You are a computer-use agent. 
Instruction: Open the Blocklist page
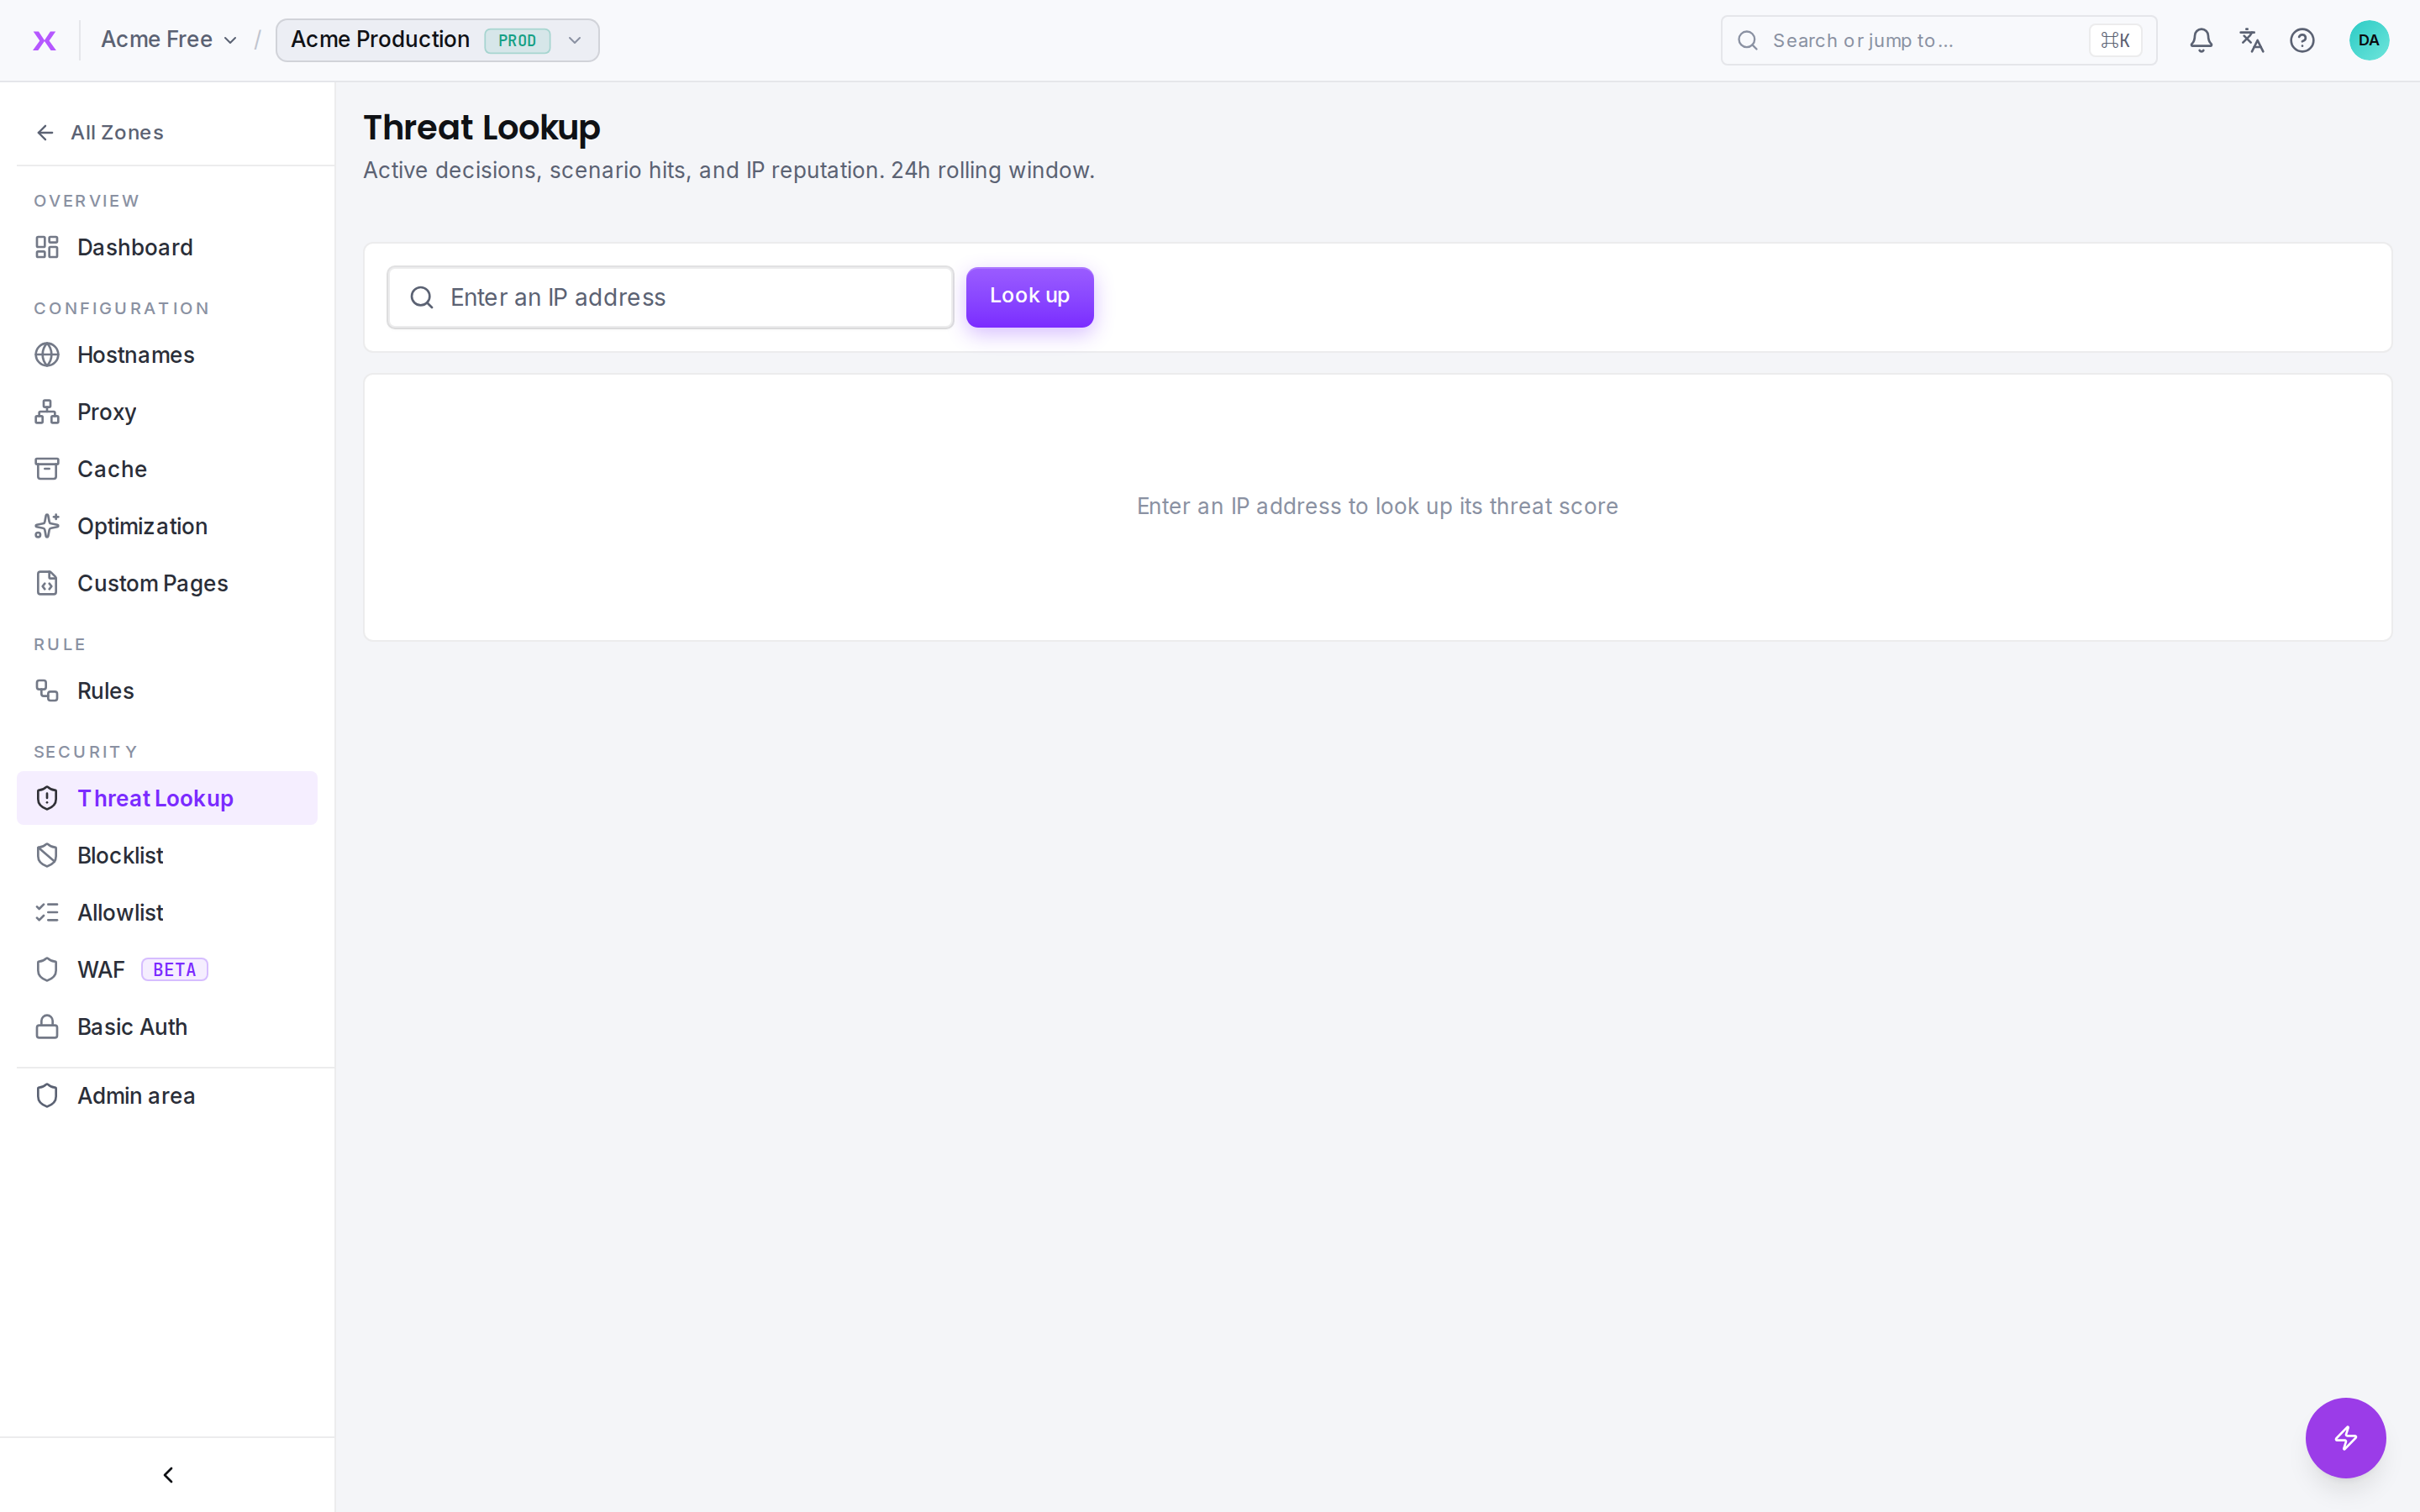pos(167,855)
